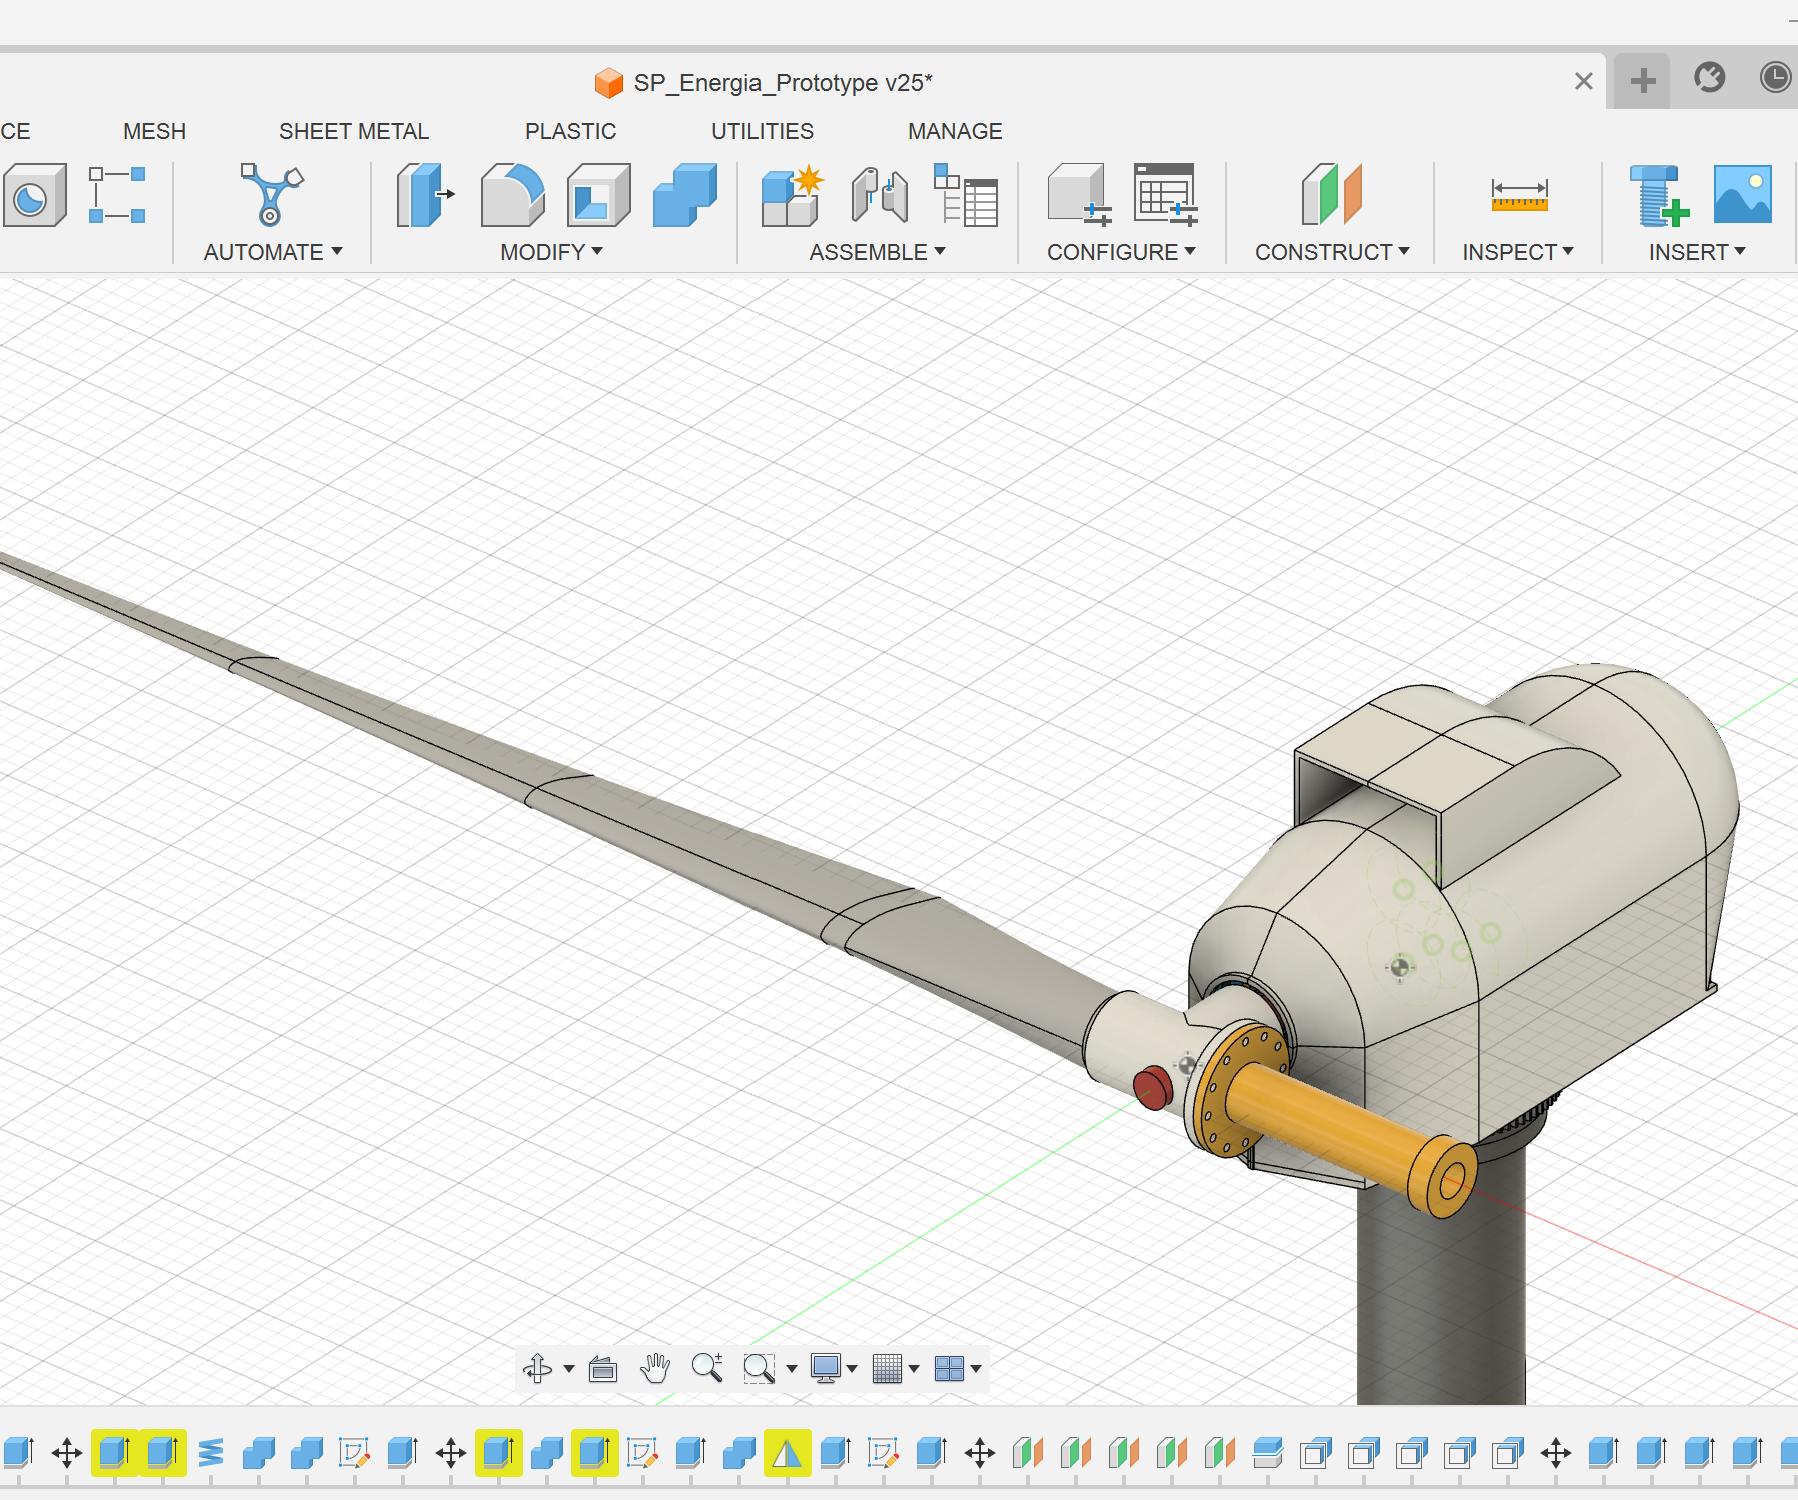The image size is (1798, 1500).
Task: Click the Measure tool under Inspect
Action: coord(1517,196)
